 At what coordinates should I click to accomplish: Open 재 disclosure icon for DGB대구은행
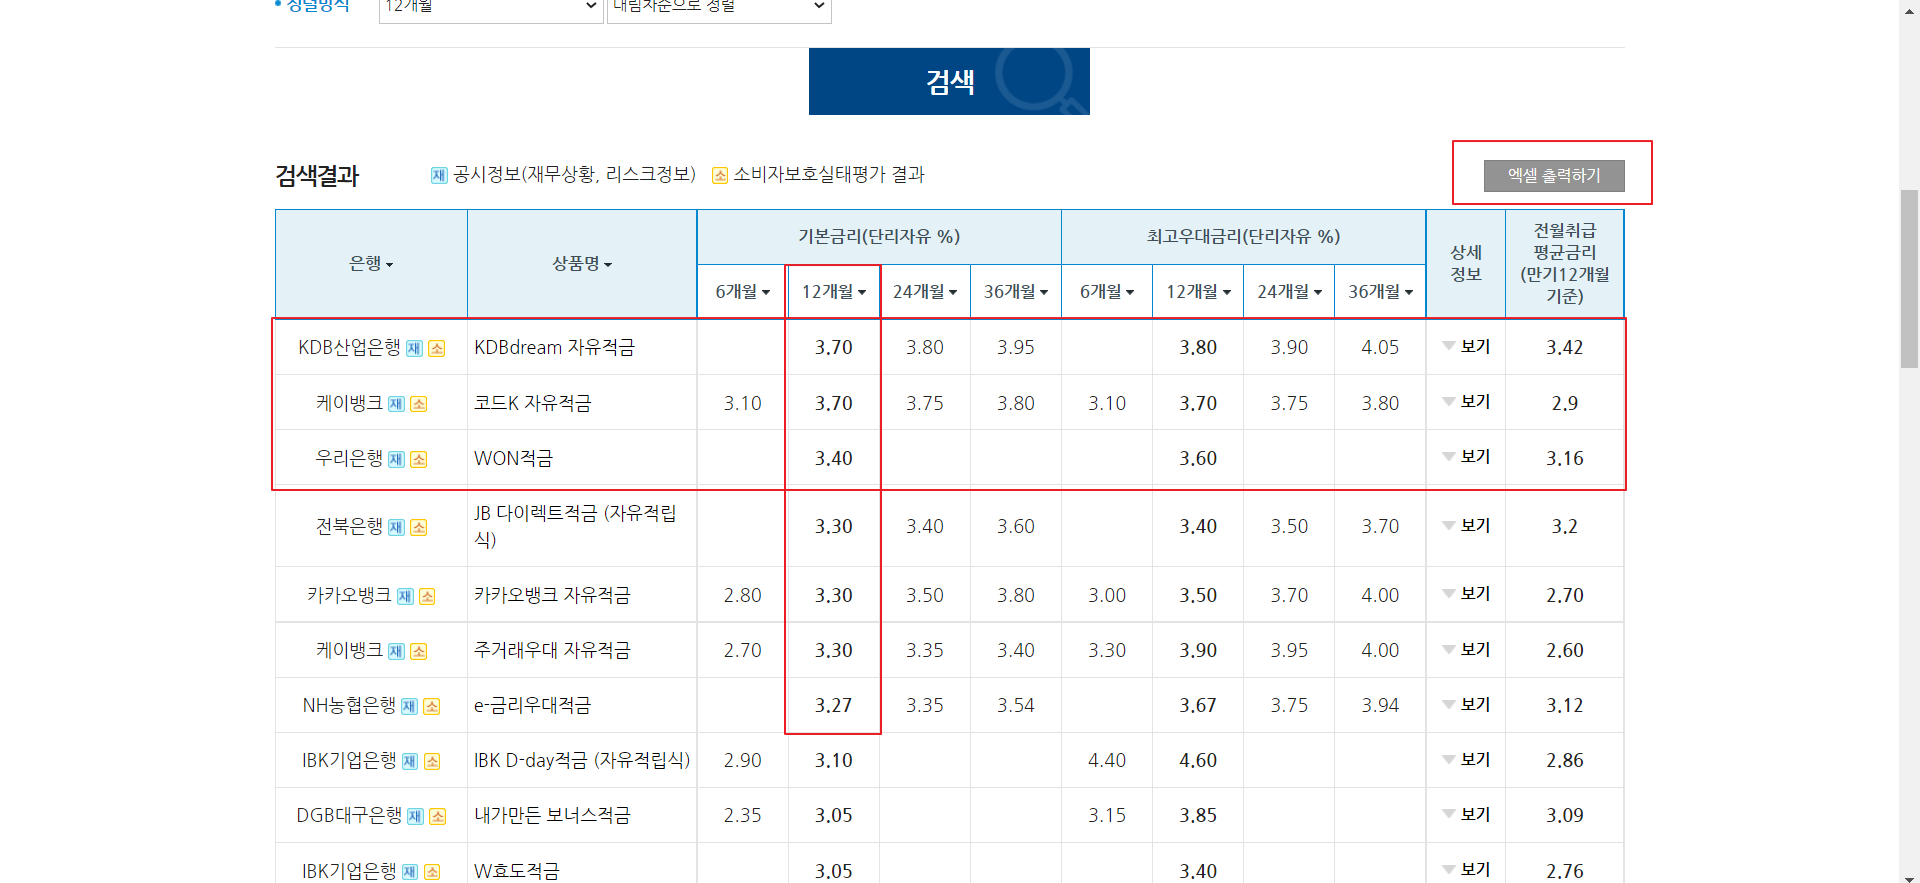(415, 816)
